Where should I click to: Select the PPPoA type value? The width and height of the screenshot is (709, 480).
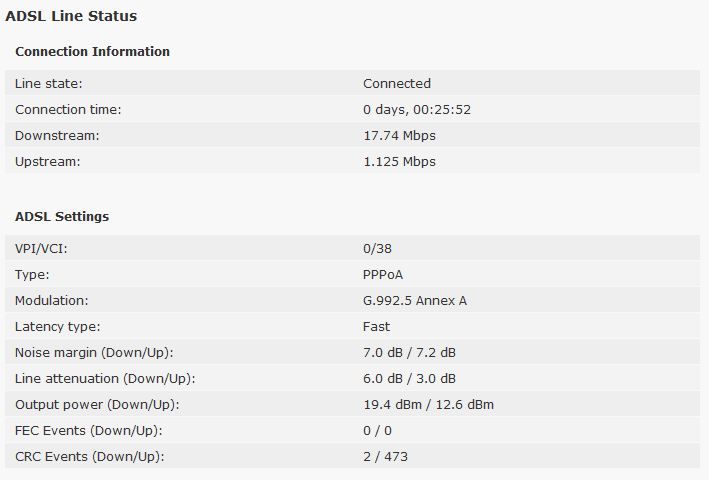coord(383,275)
